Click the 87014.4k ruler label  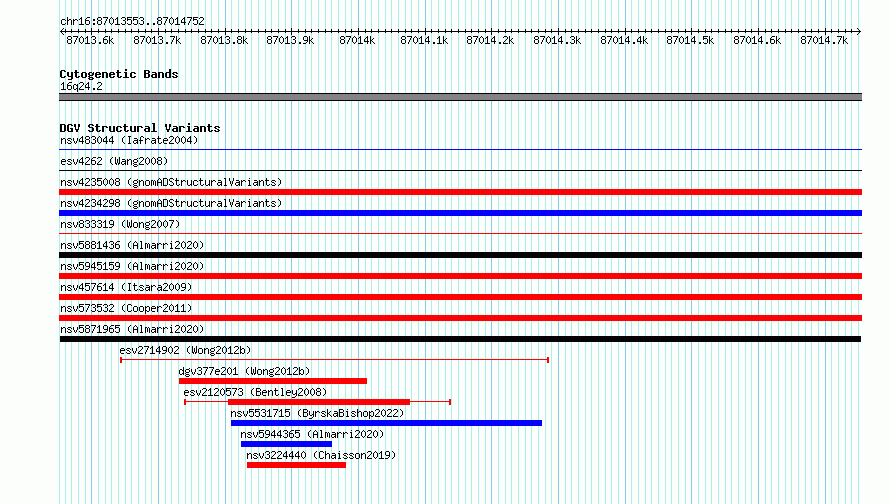pyautogui.click(x=624, y=40)
